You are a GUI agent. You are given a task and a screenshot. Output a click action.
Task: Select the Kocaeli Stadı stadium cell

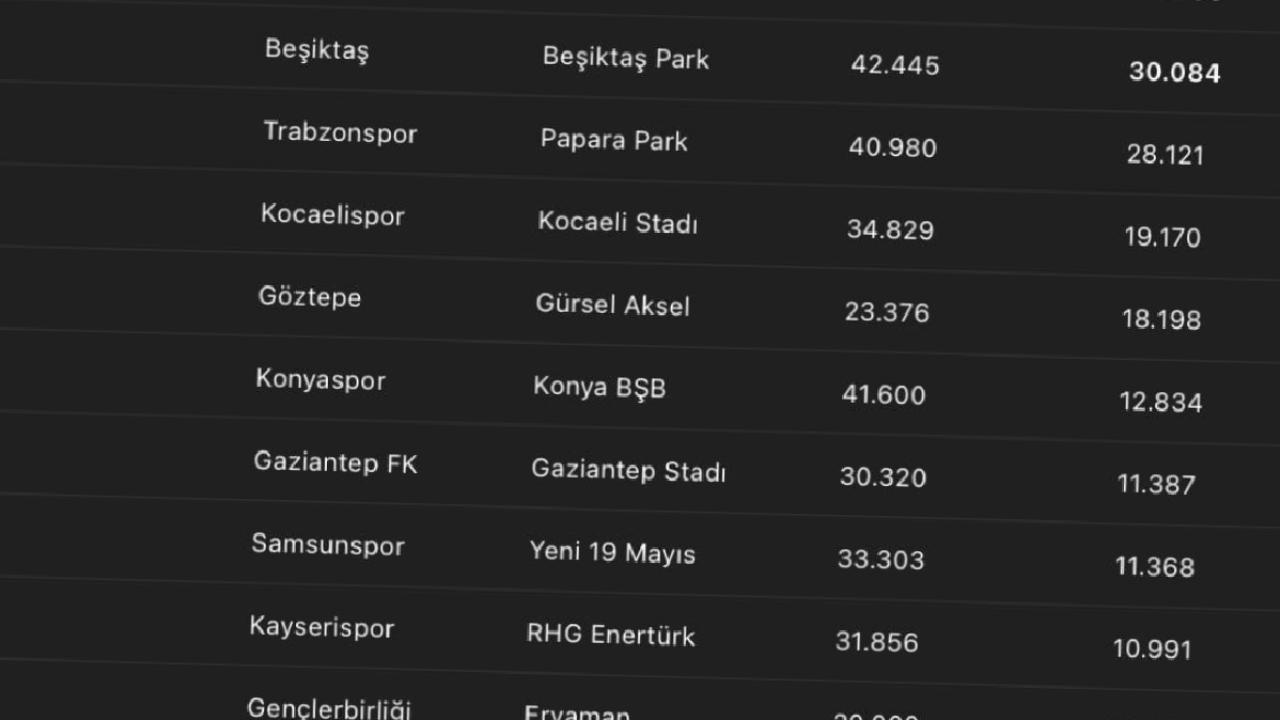coord(617,222)
